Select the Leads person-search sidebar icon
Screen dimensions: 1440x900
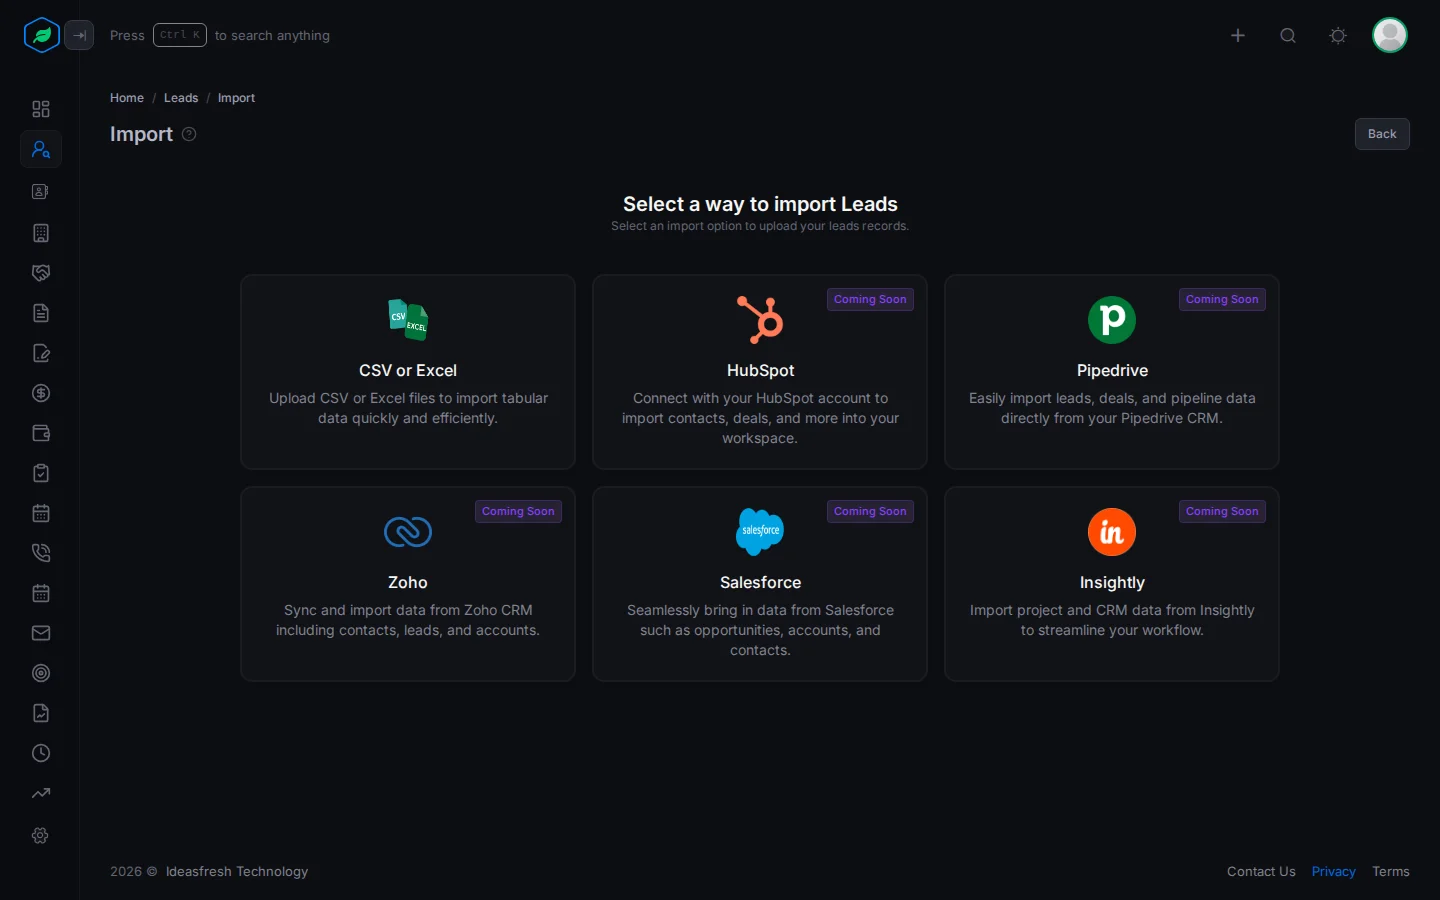(41, 149)
